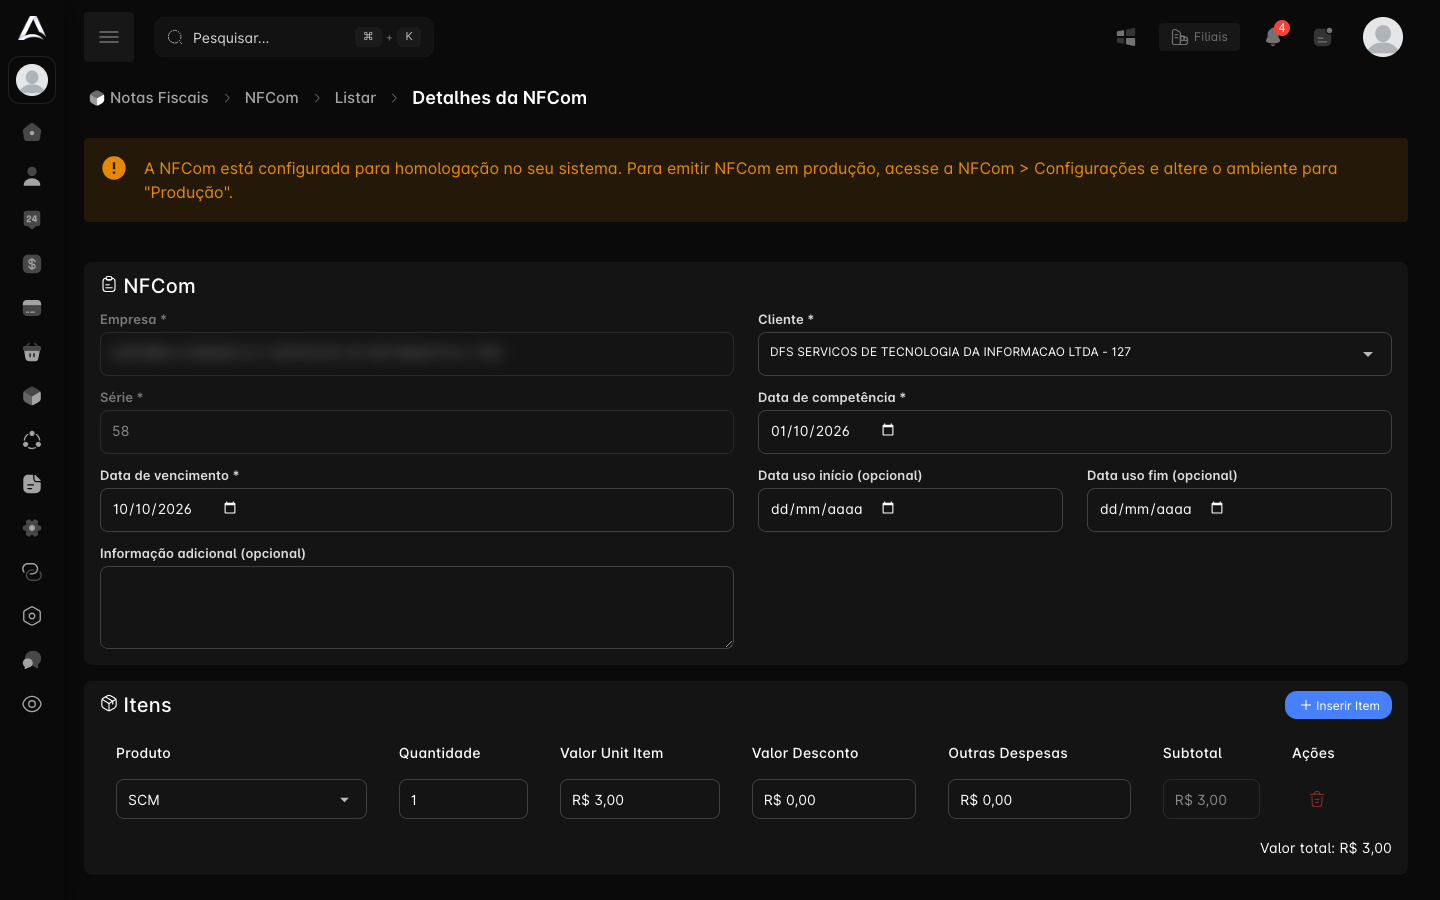Click the logo icon at top left

[32, 28]
